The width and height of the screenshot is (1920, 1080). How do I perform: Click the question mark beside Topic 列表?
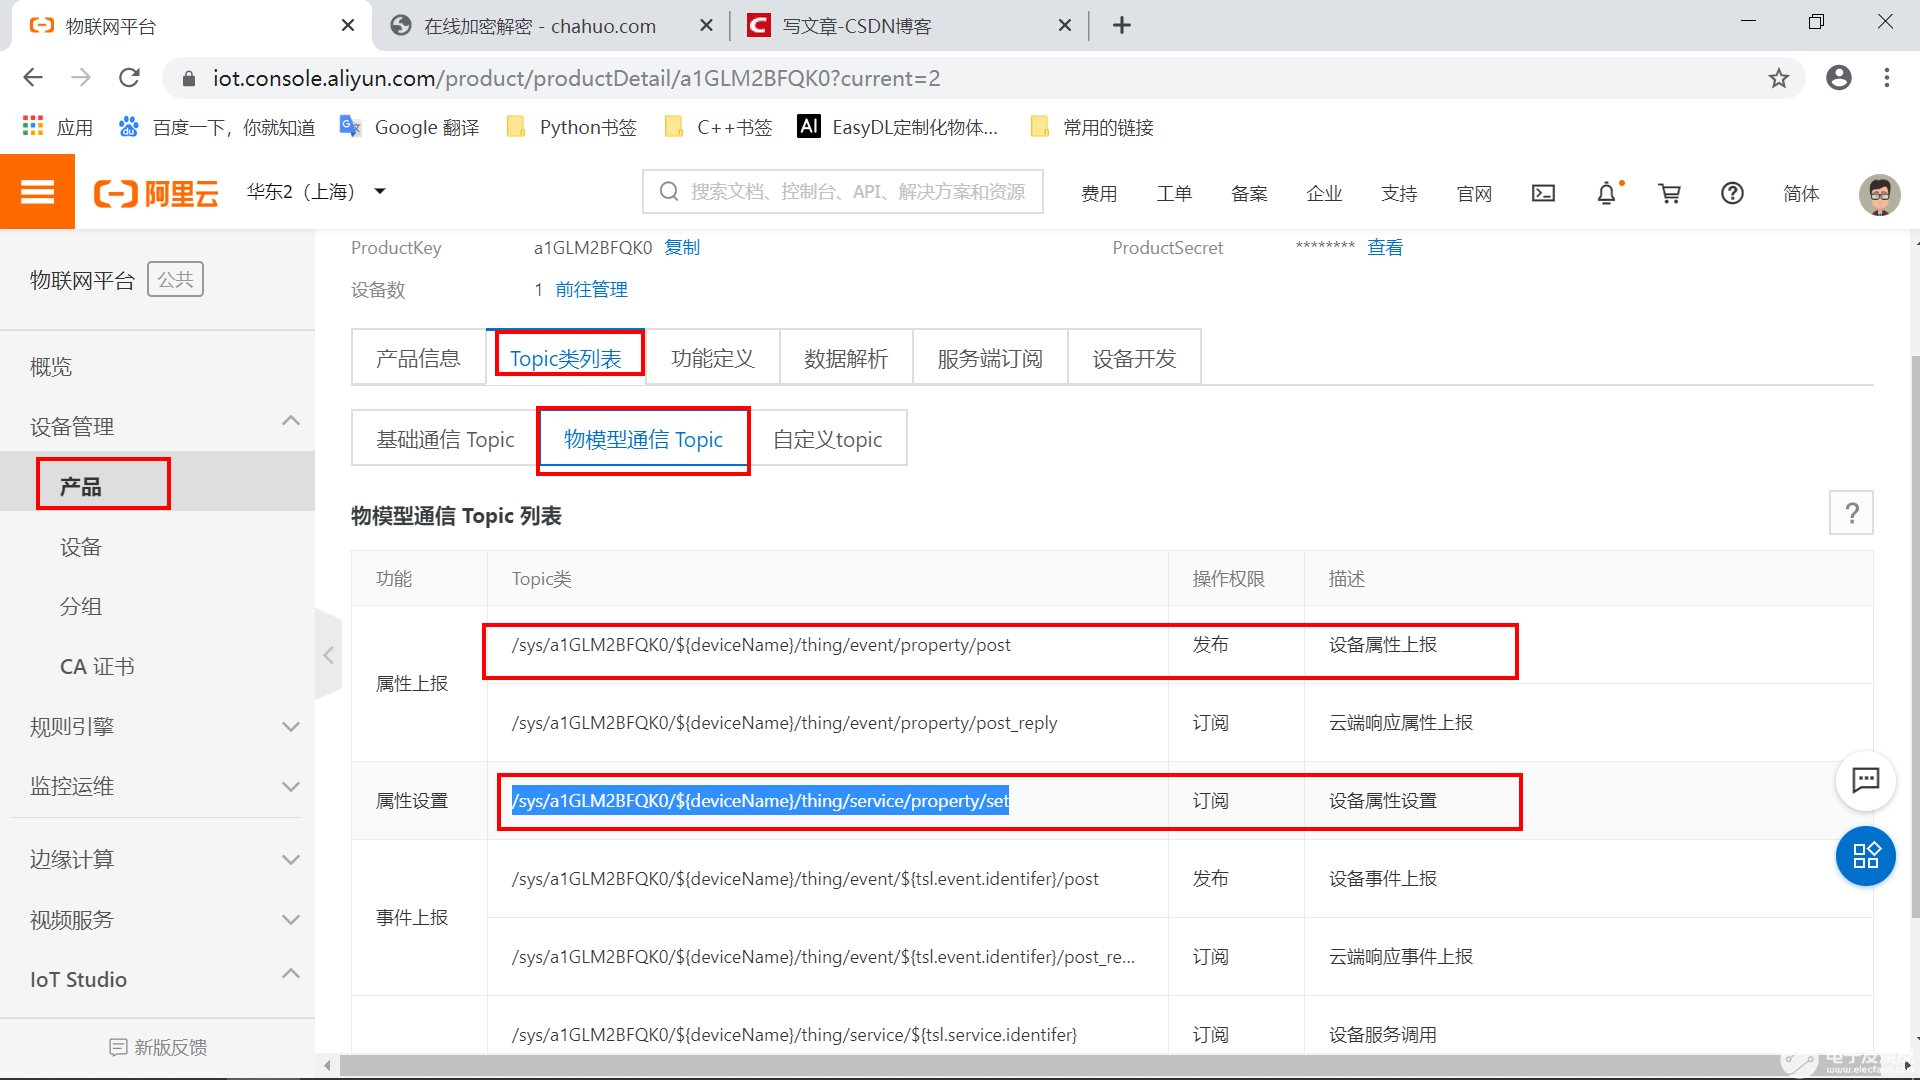1852,513
